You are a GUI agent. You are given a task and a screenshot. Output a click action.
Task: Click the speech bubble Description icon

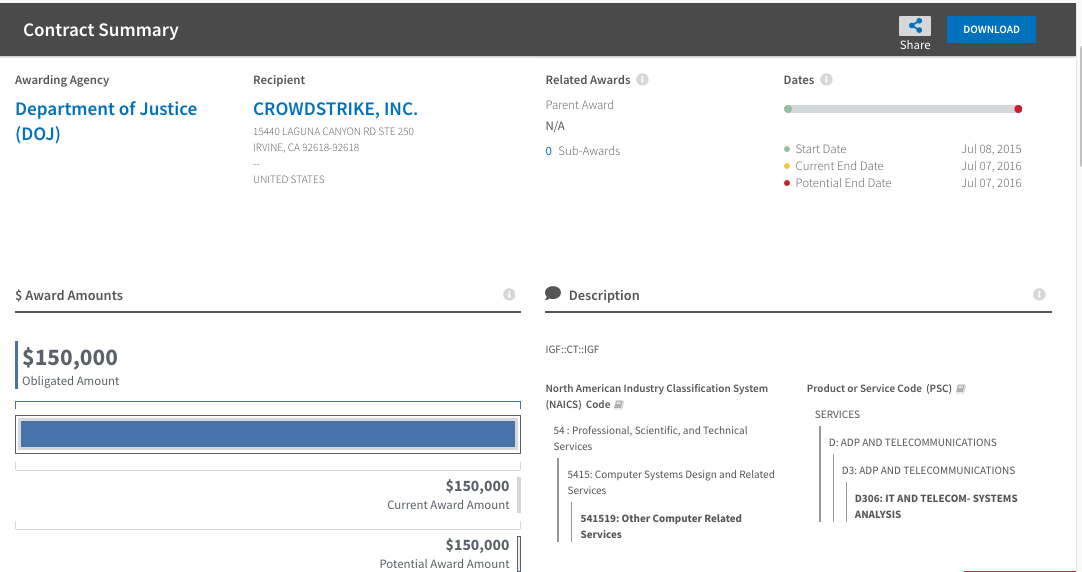(x=553, y=293)
